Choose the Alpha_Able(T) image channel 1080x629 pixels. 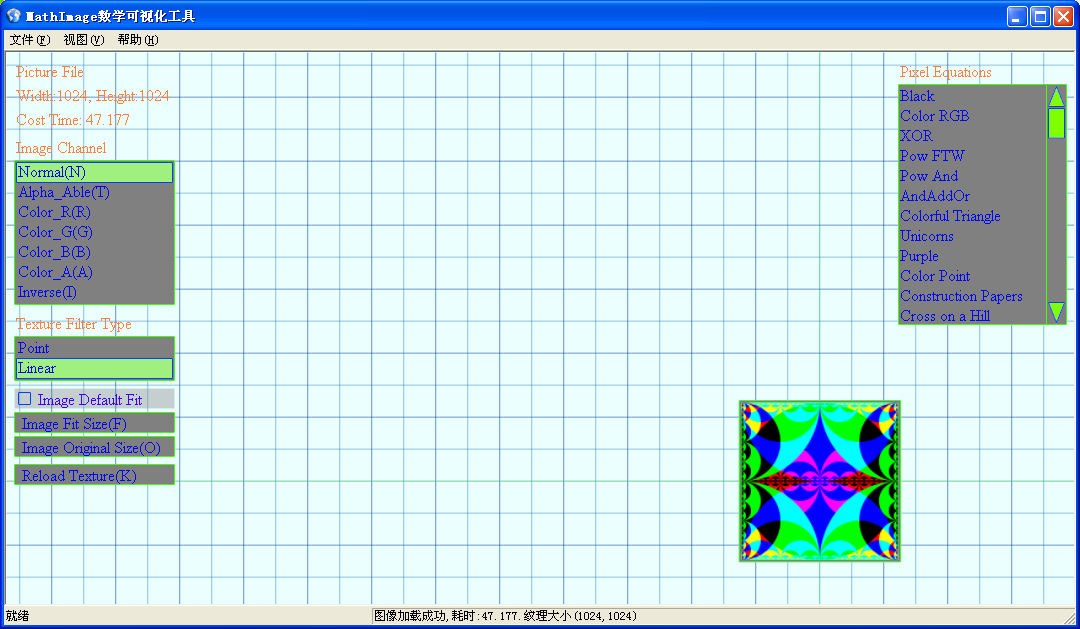[94, 192]
